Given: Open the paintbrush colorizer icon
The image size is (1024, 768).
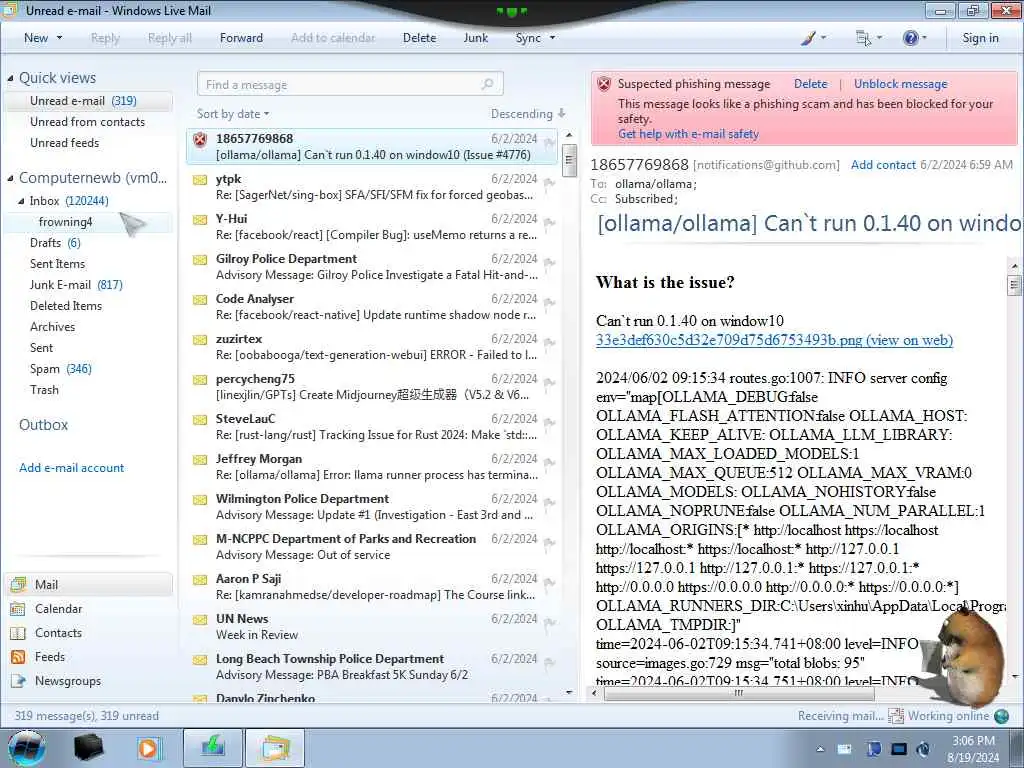Looking at the screenshot, I should (x=808, y=38).
